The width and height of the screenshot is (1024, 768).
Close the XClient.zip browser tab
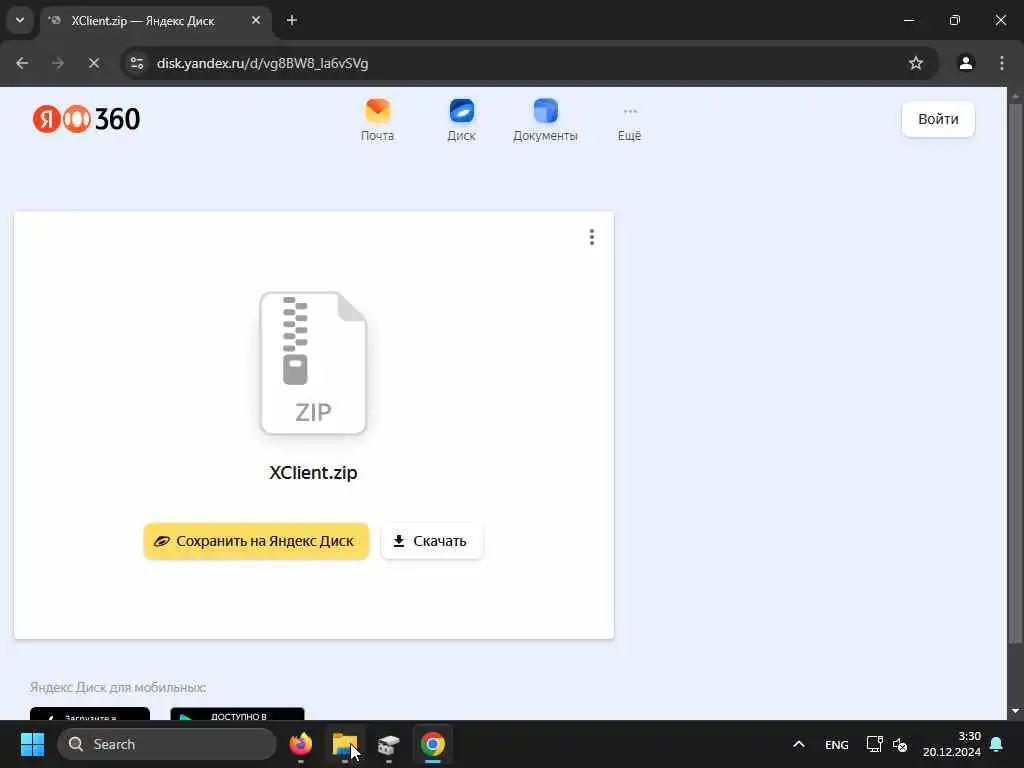coord(256,20)
